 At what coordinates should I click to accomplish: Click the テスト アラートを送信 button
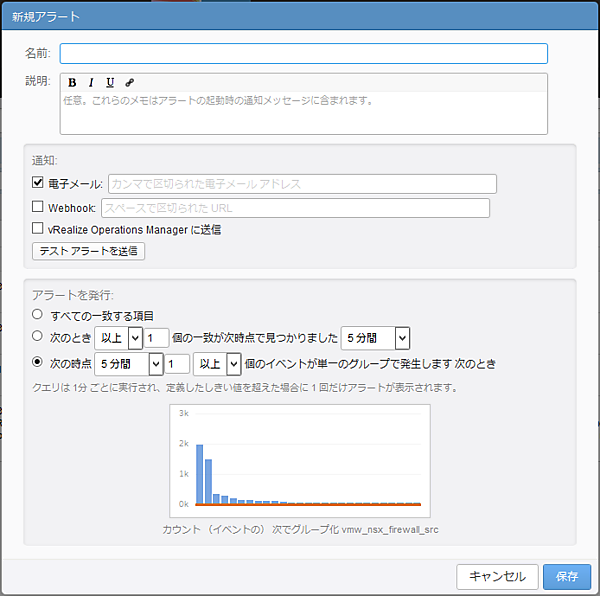pyautogui.click(x=89, y=251)
